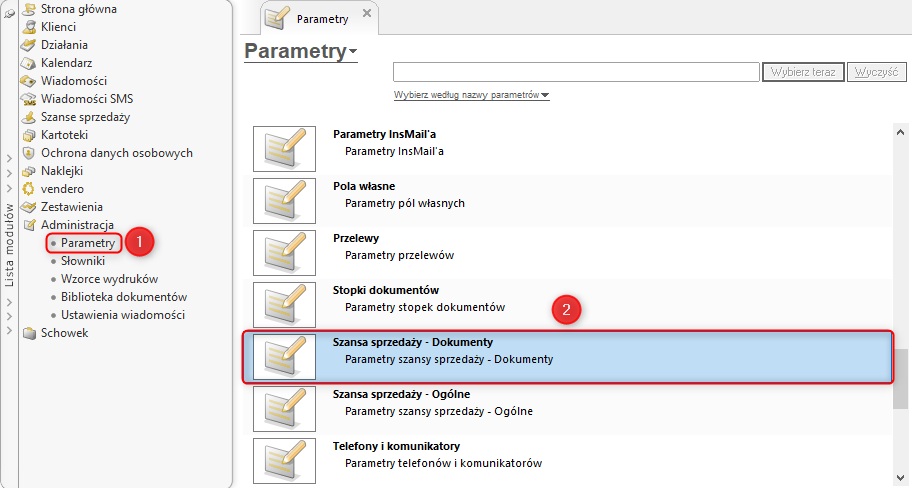
Task: Click the Ochrona danych osobowych shield icon
Action: click(29, 153)
